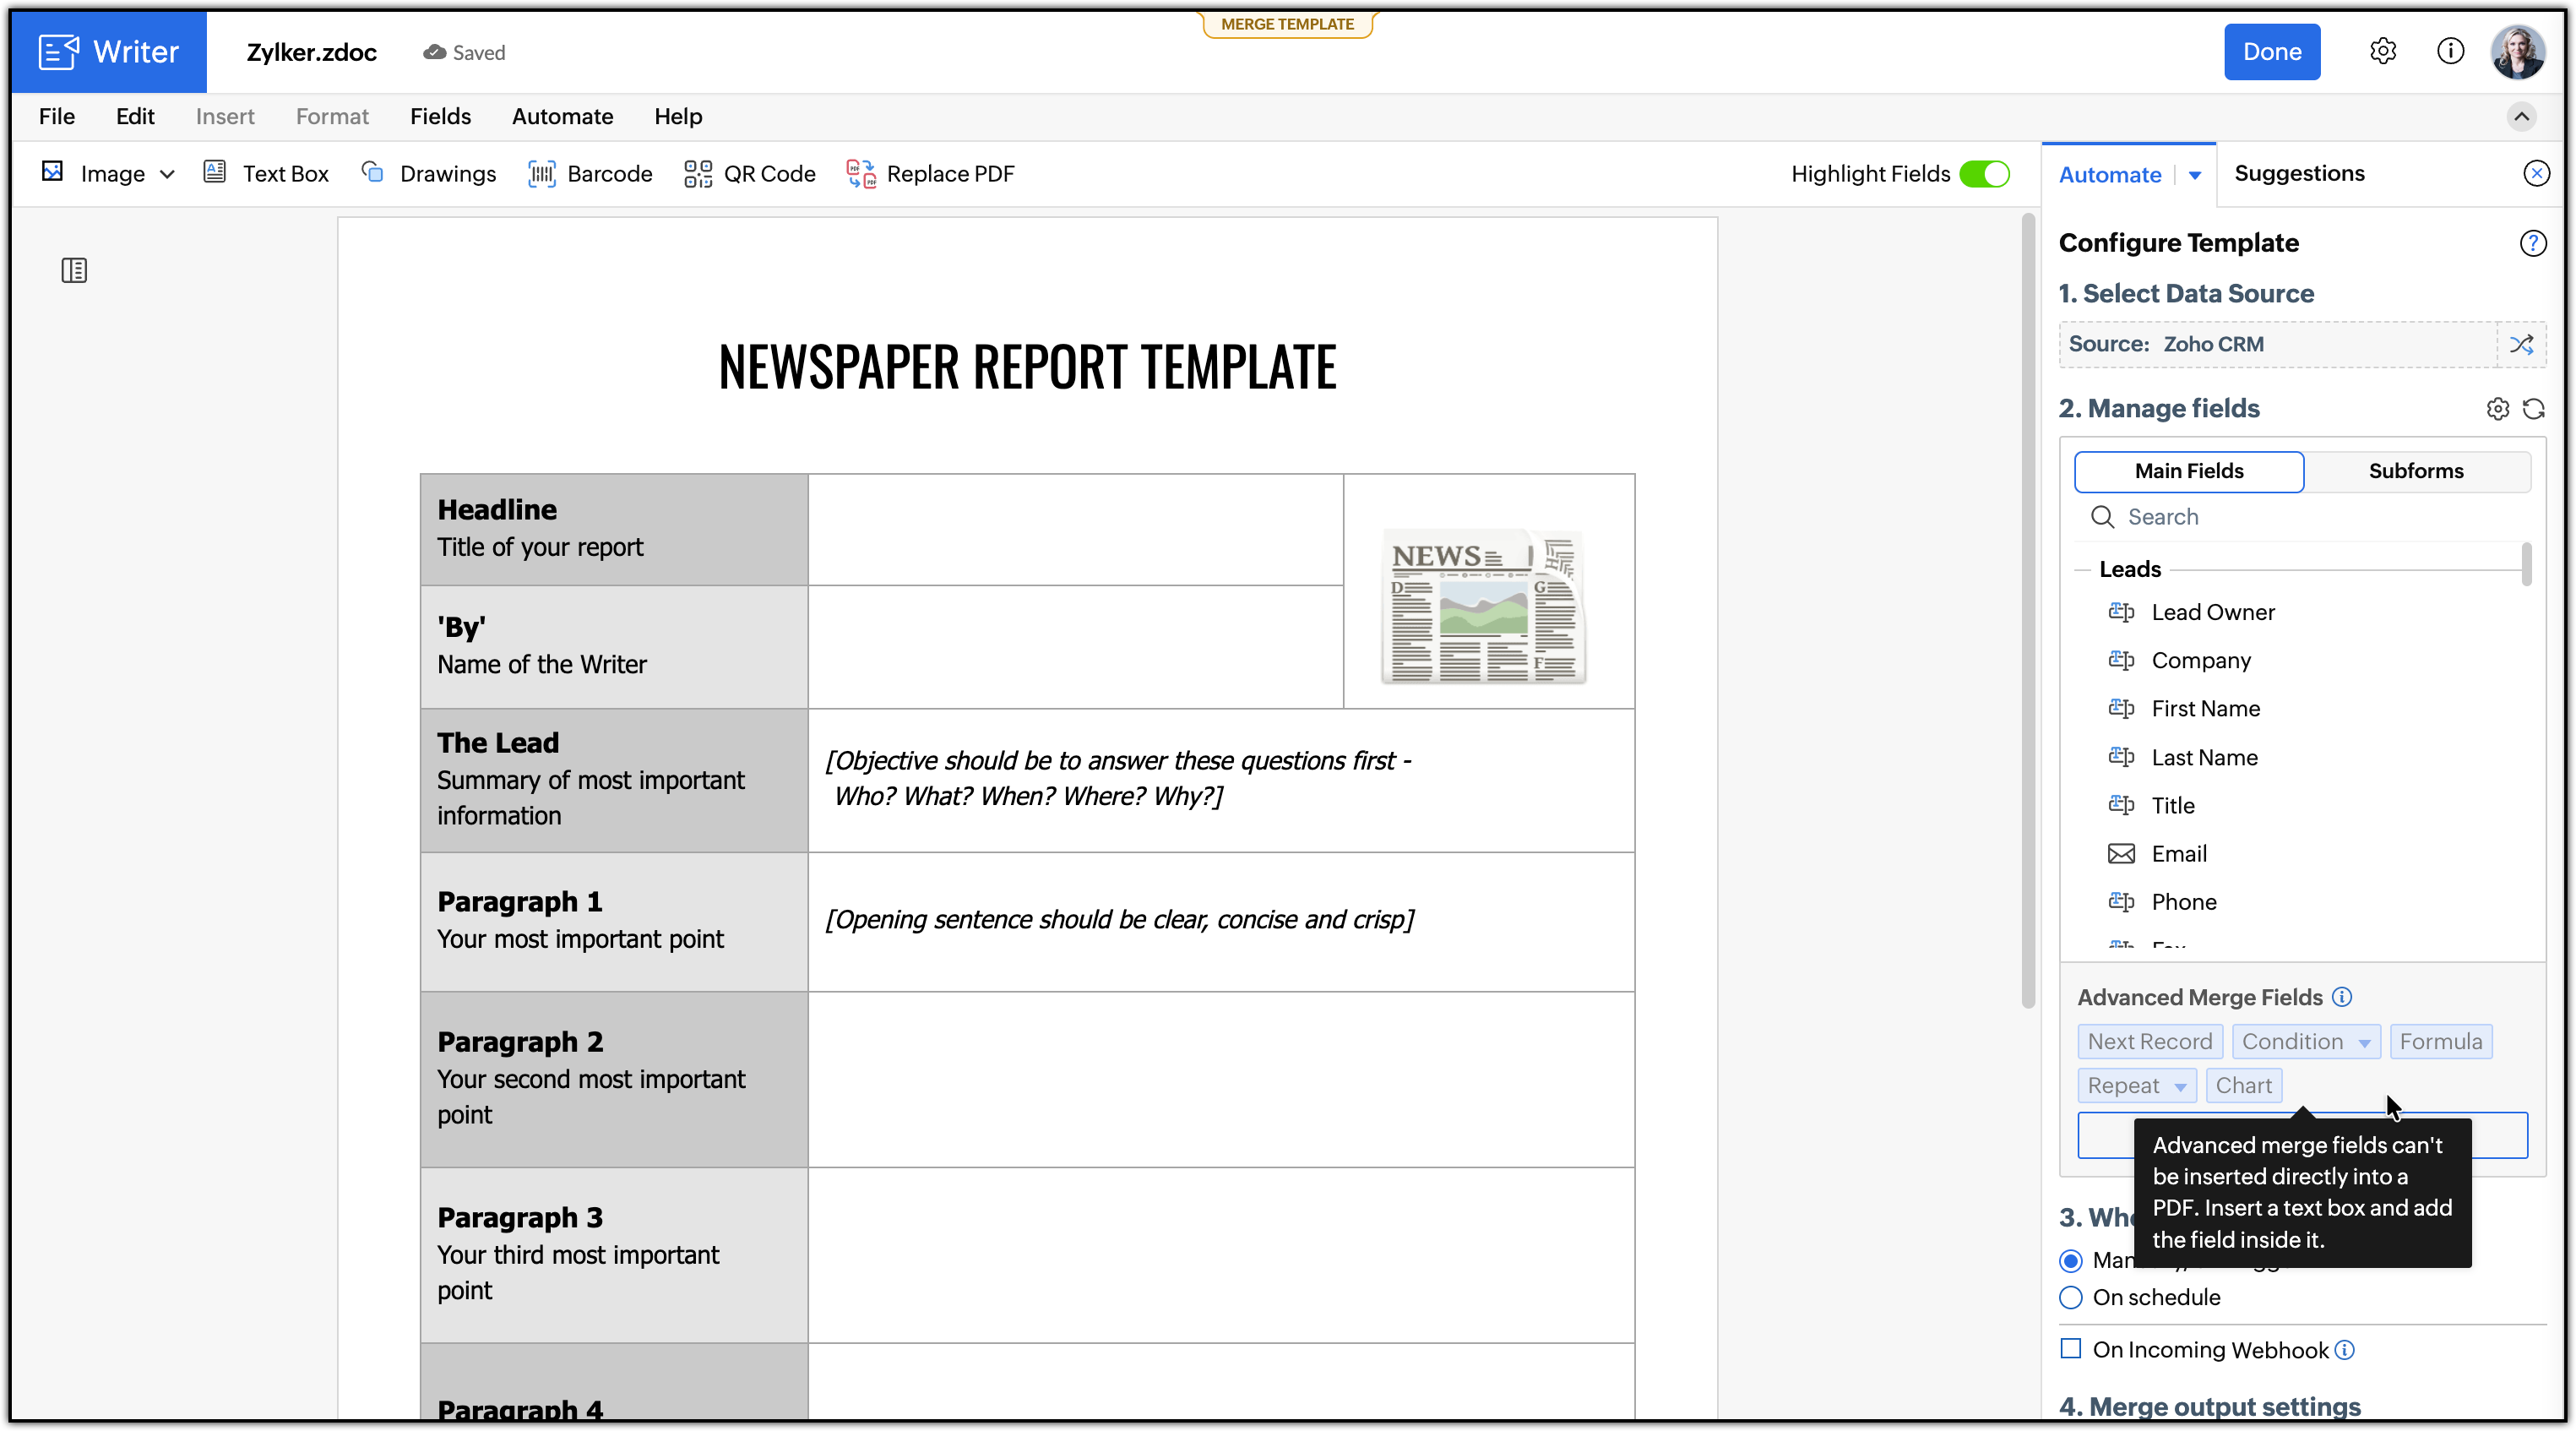The image size is (2576, 1431).
Task: Select the Last Name field
Action: (x=2204, y=757)
